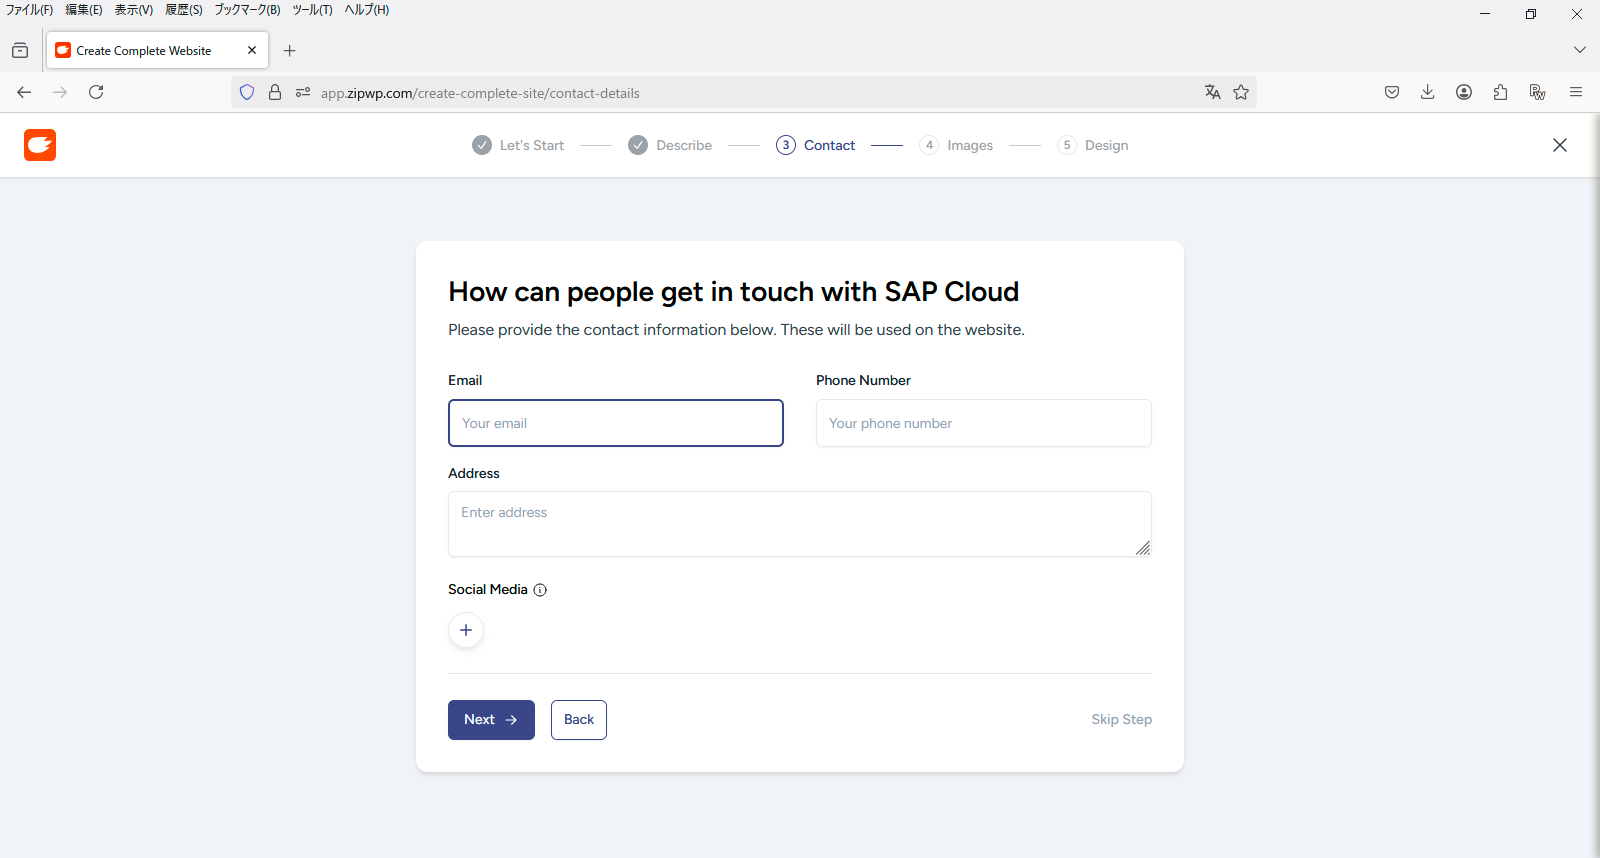Image resolution: width=1600 pixels, height=858 pixels.
Task: Expand the list all tabs chevron
Action: 1580,50
